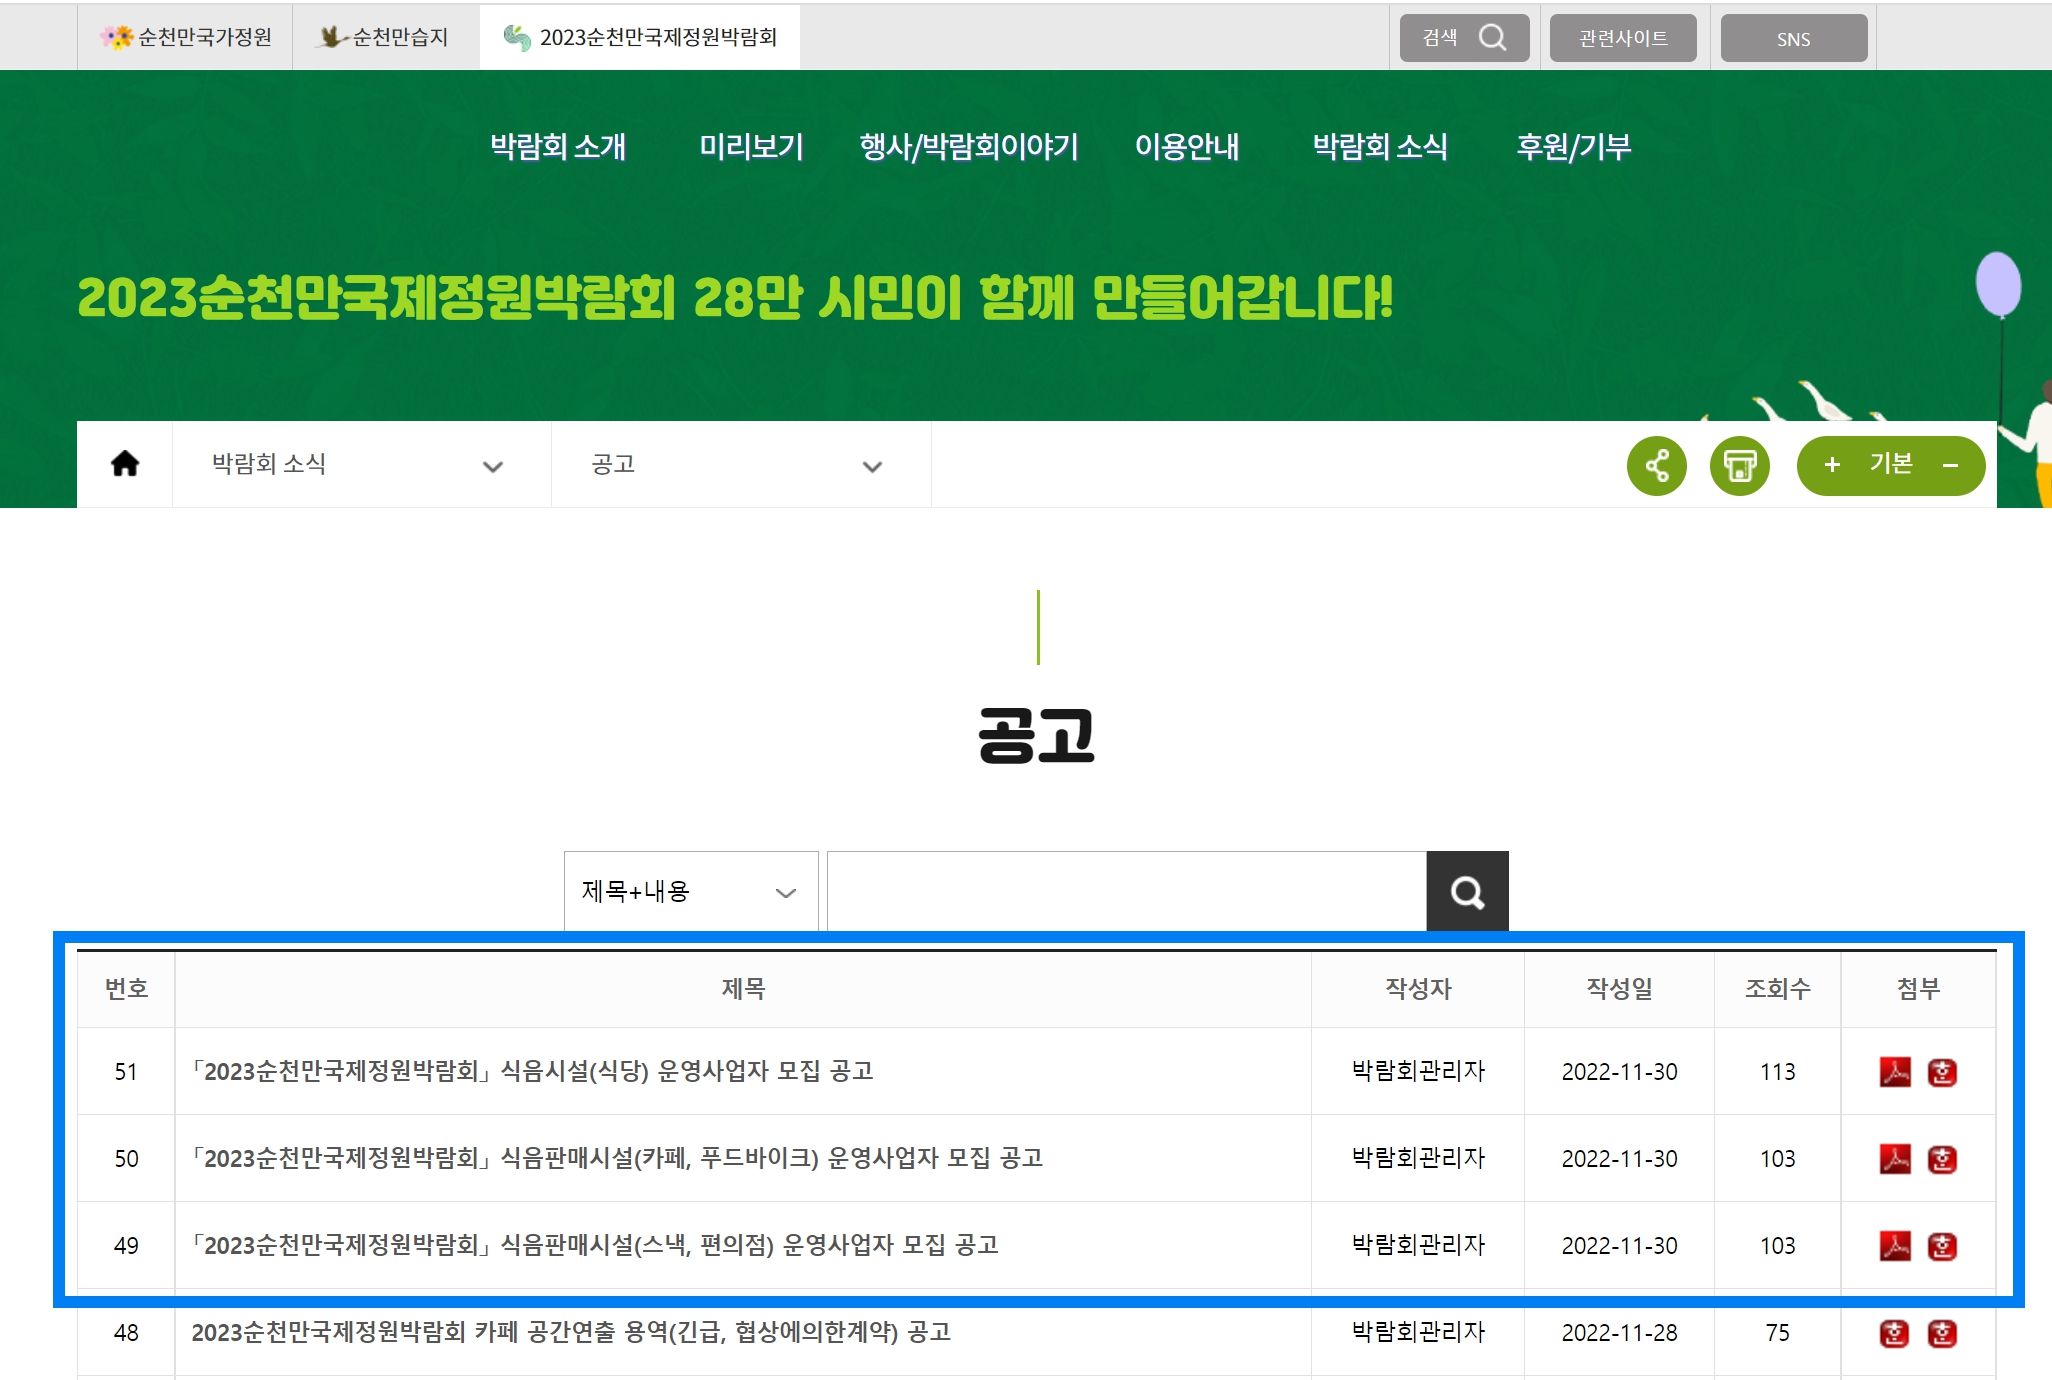Select the 2023순천만국제정원박람회 tab
Screen dimensions: 2052x1380
point(640,38)
